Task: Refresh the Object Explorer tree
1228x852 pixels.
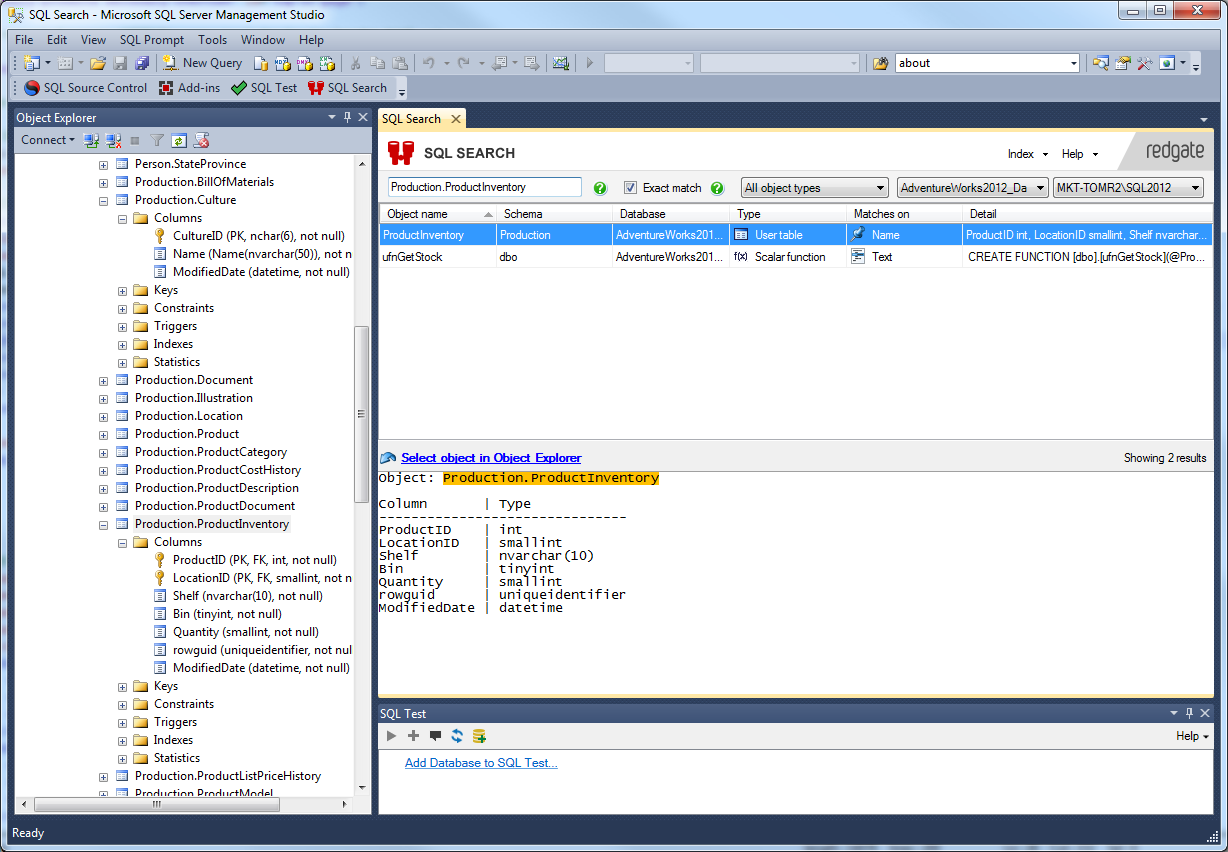Action: (177, 140)
